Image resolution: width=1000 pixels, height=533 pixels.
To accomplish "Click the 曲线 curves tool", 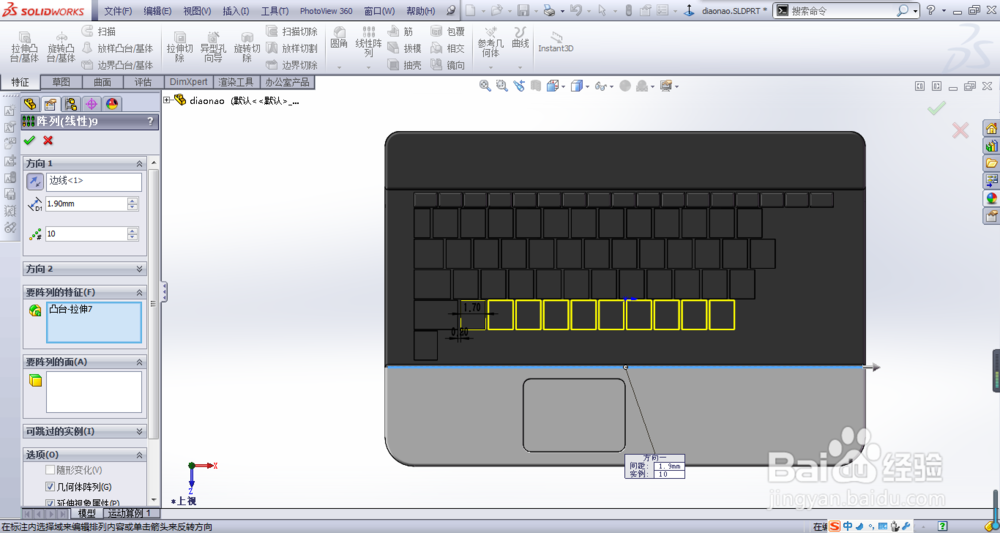I will 520,38.
